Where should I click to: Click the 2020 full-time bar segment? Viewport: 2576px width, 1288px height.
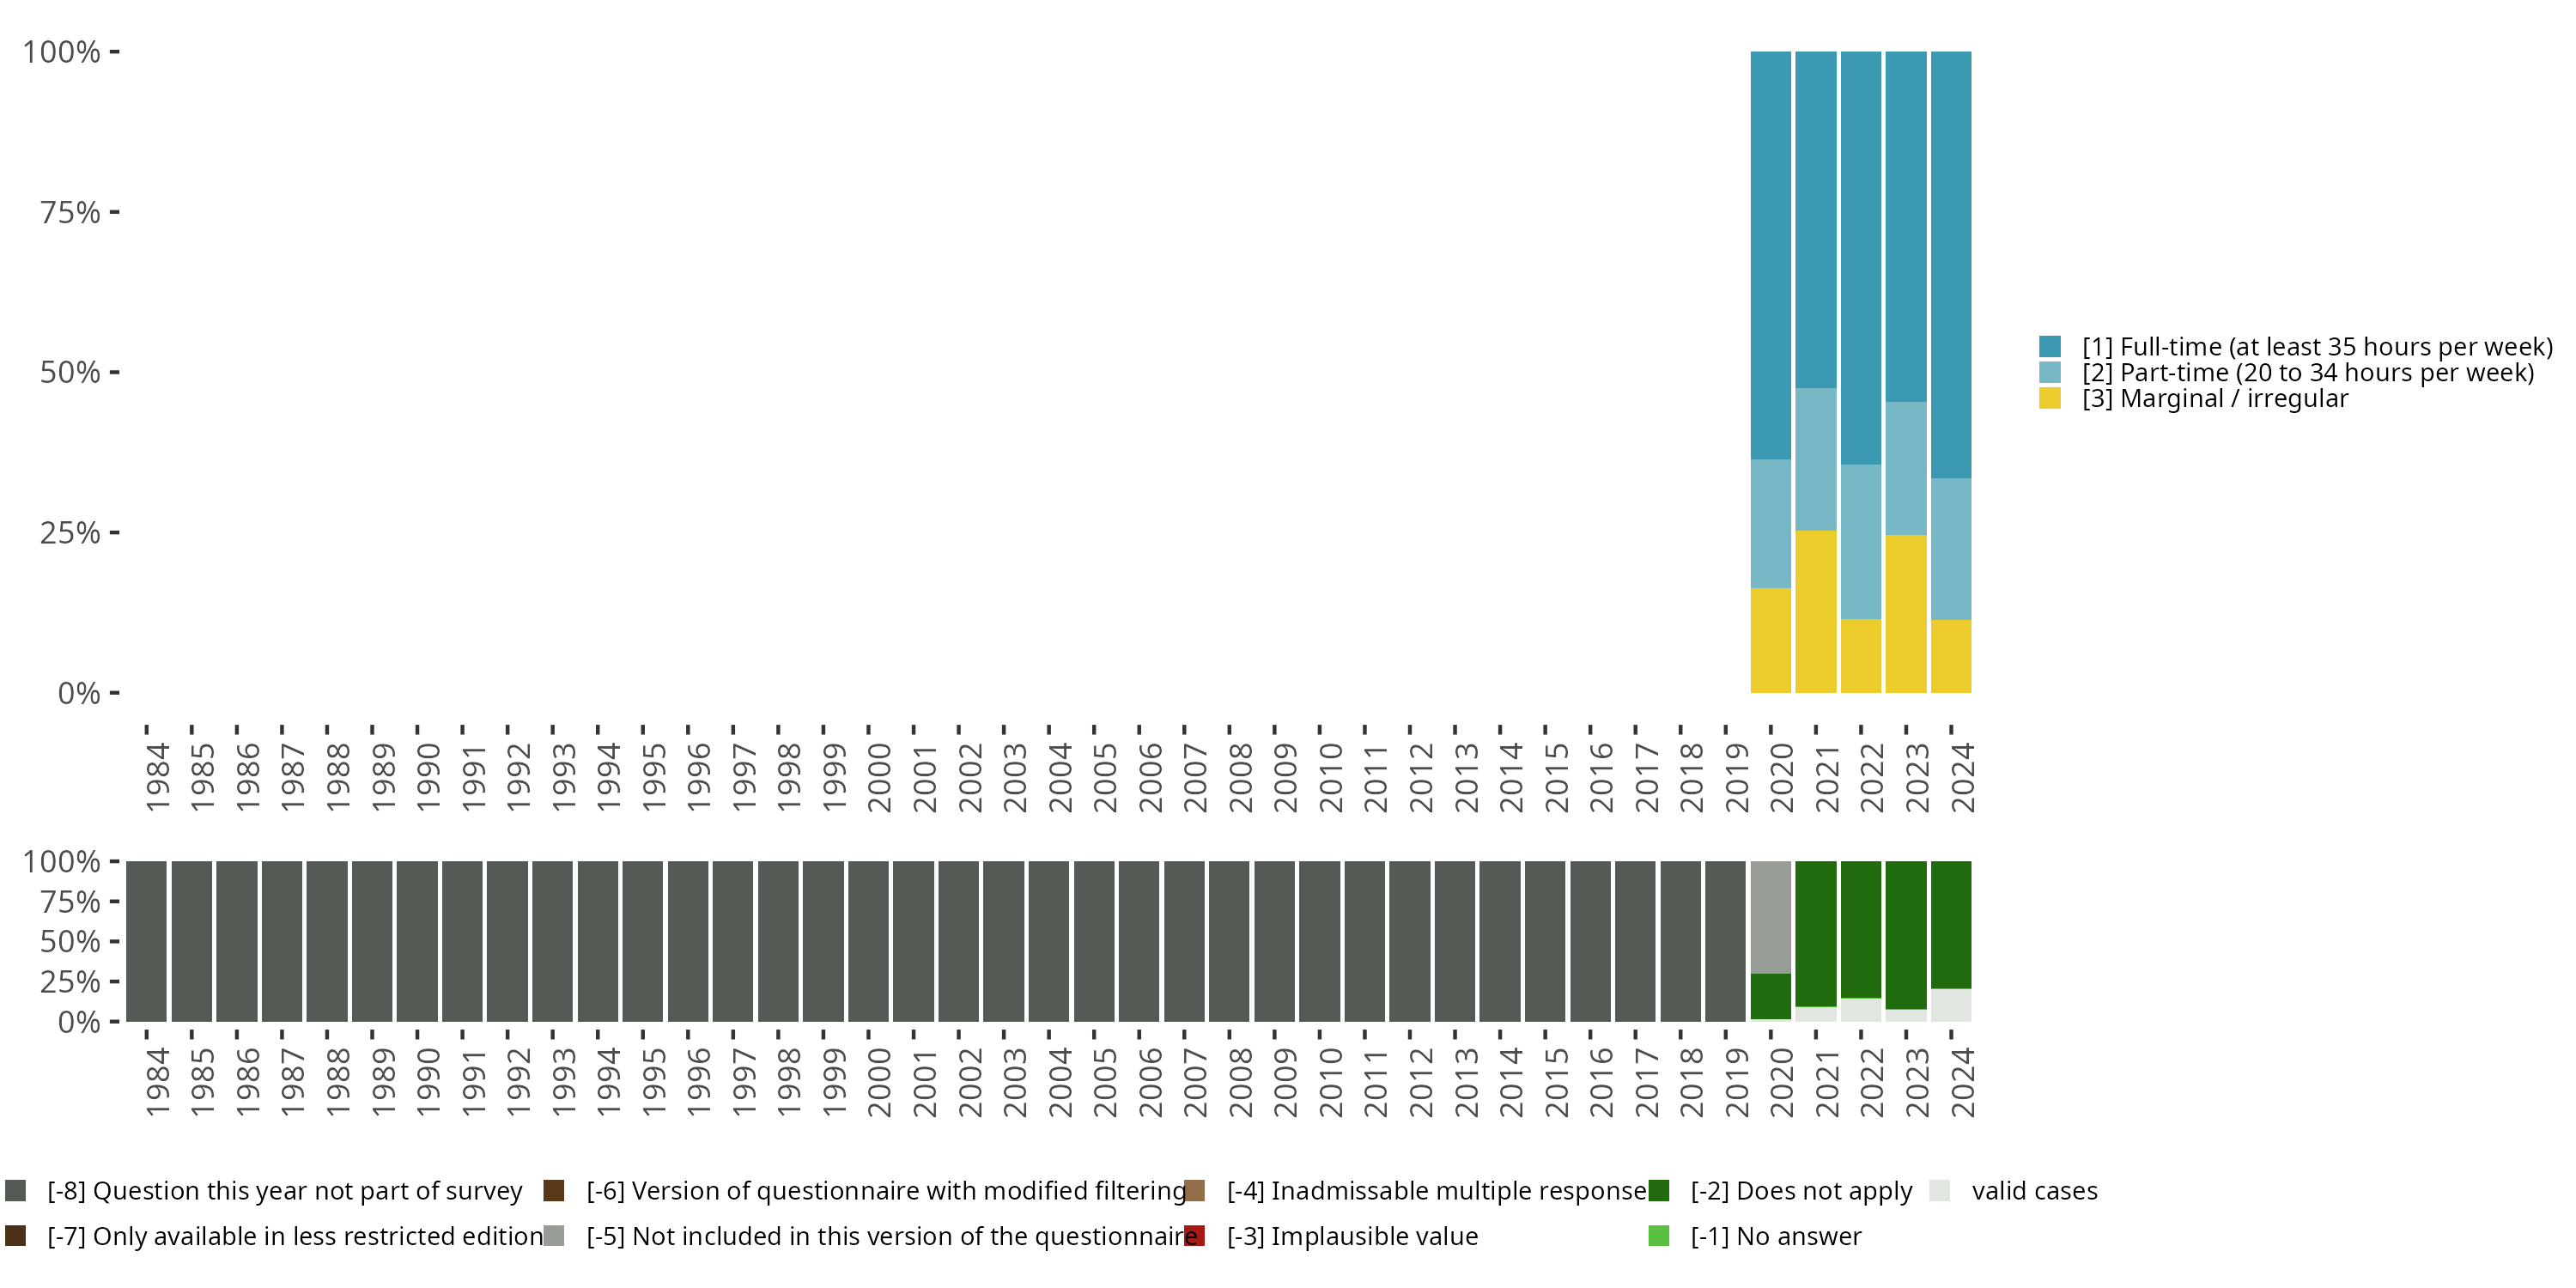point(1771,255)
